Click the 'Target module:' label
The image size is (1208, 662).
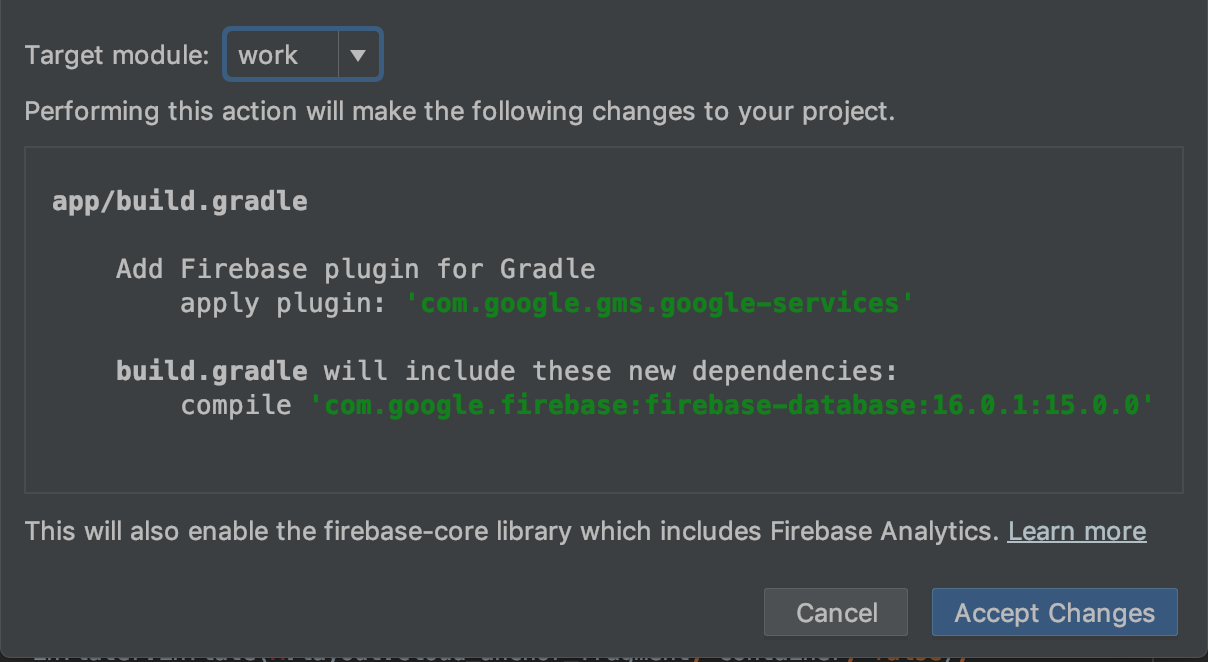click(117, 55)
